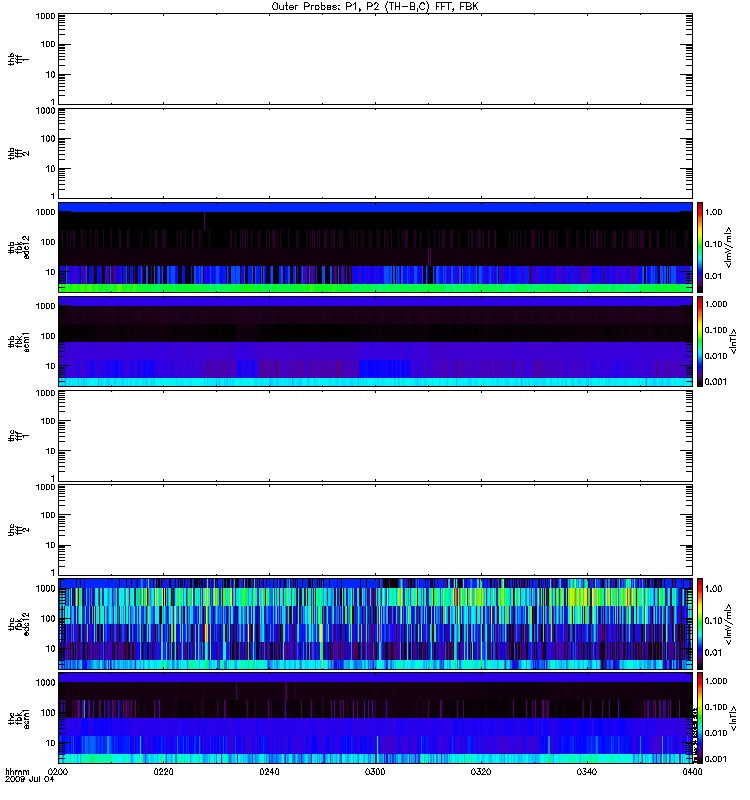Click the empty thb fft 1 panel
Screen dimensions: 750x800
click(x=375, y=59)
